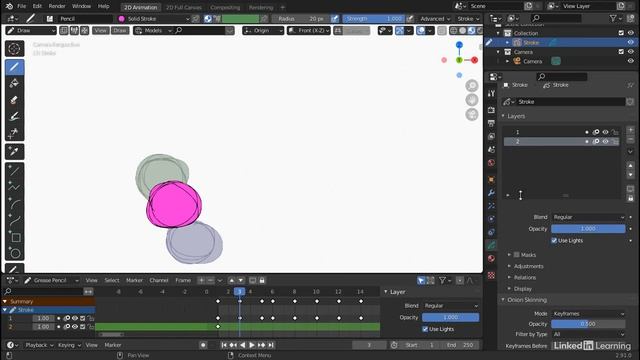
Task: Switch to Compositing workspace tab
Action: click(x=225, y=7)
